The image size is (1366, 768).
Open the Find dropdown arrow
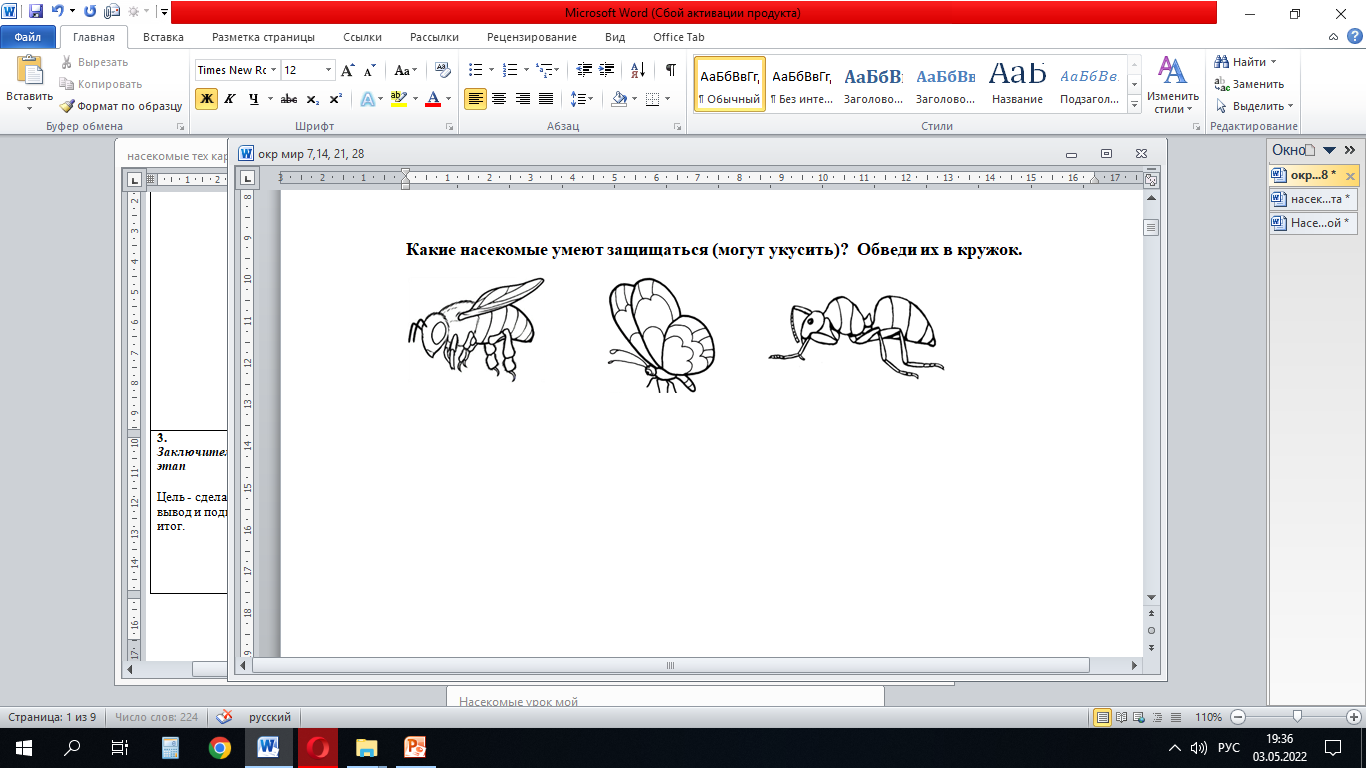click(x=1273, y=62)
